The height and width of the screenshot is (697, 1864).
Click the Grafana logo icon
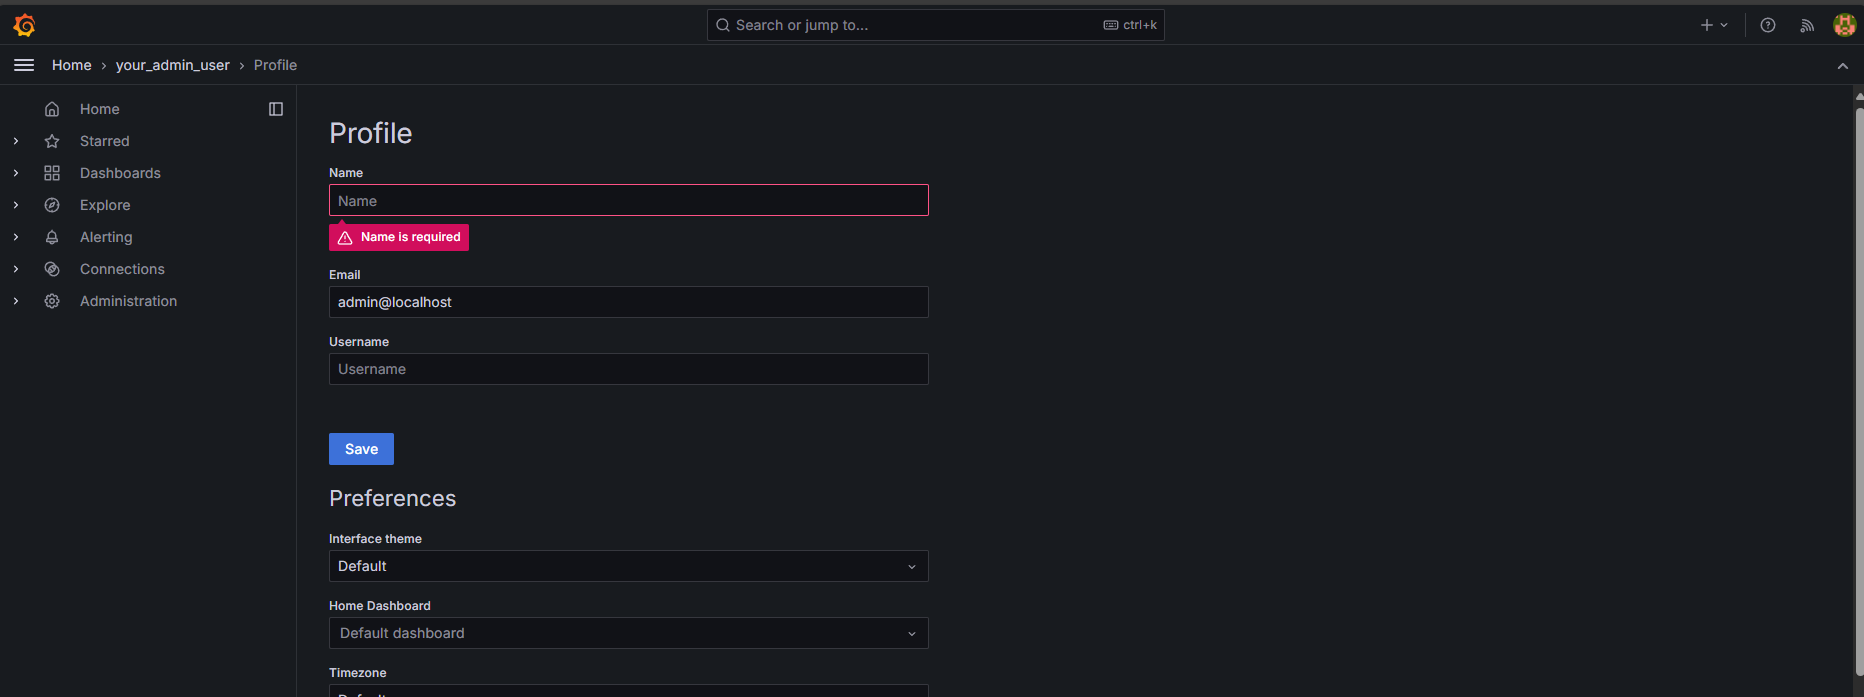(25, 25)
